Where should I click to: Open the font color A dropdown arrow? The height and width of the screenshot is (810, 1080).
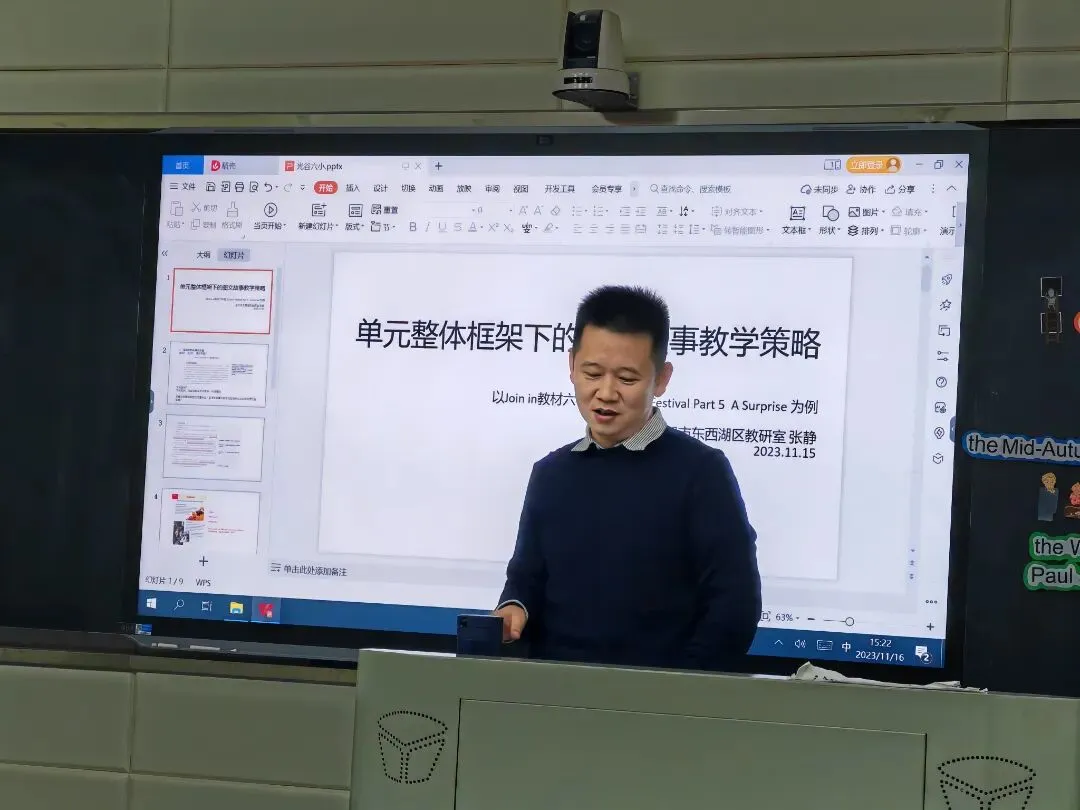pyautogui.click(x=481, y=227)
